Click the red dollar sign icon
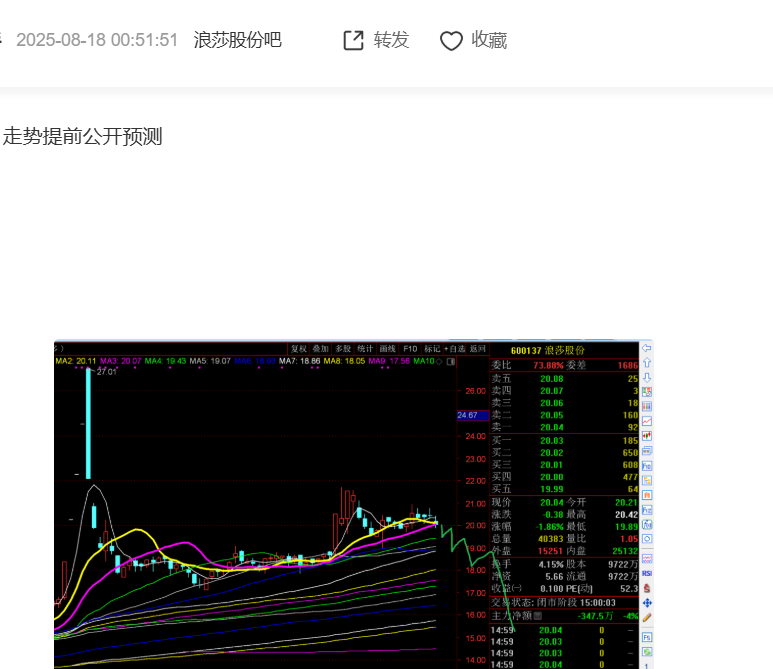773x669 pixels. click(647, 588)
